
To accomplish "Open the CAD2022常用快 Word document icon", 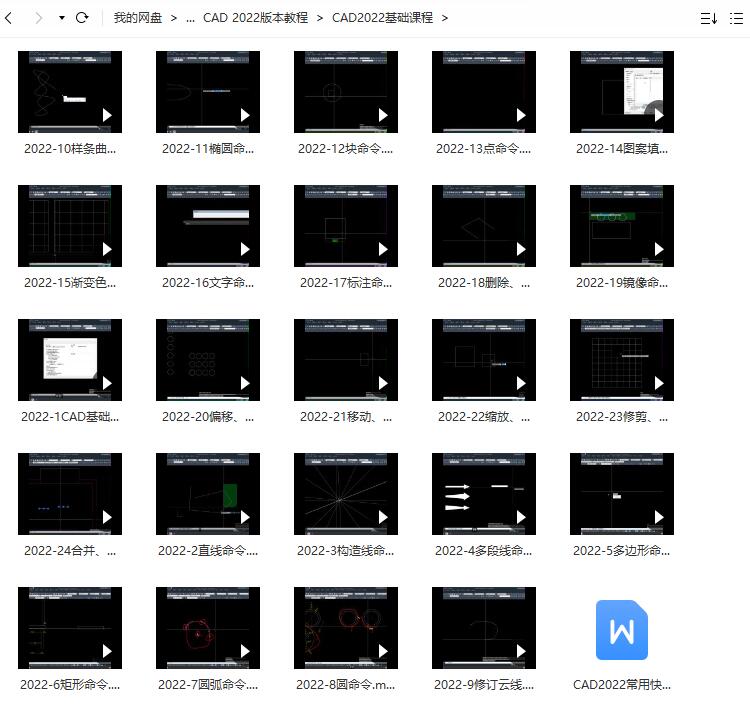I will coord(621,630).
